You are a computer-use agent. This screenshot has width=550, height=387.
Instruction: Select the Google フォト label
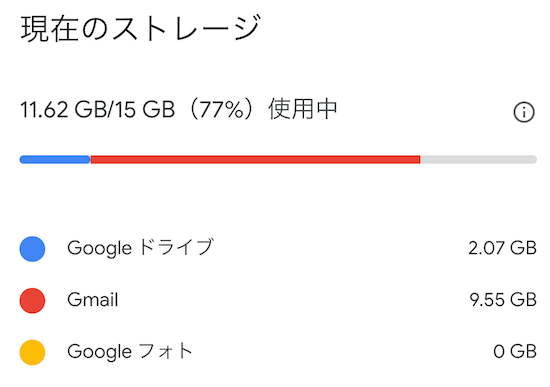130,352
